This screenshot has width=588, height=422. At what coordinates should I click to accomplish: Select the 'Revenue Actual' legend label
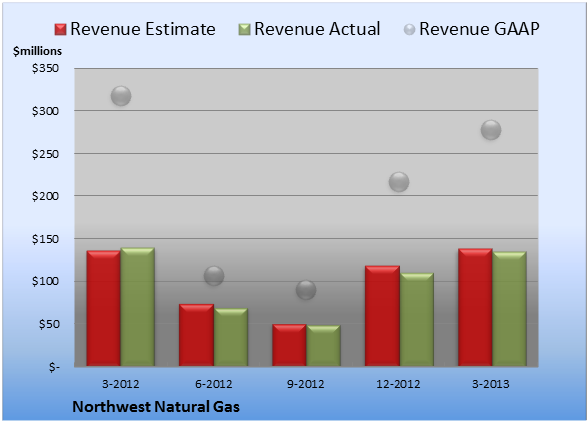[317, 29]
